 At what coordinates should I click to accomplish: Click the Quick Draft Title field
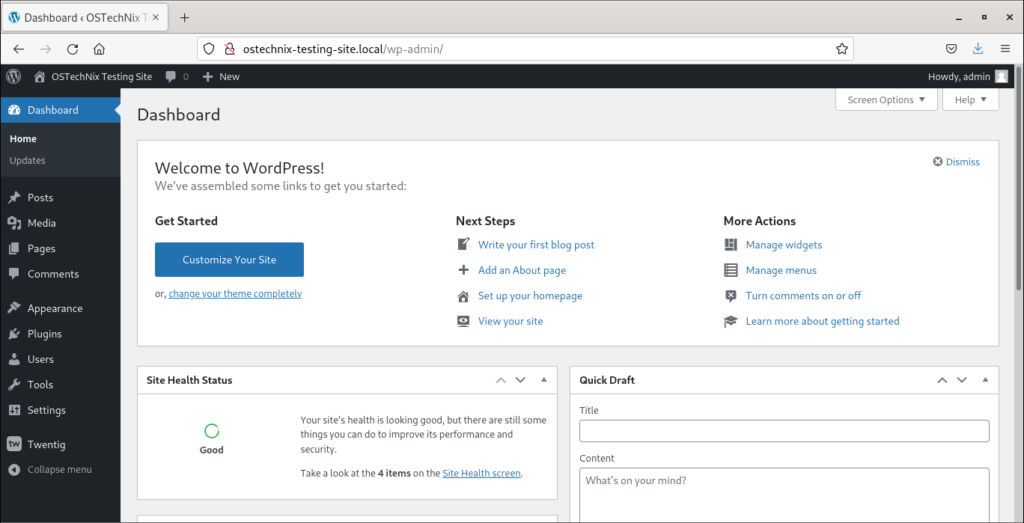(x=784, y=431)
